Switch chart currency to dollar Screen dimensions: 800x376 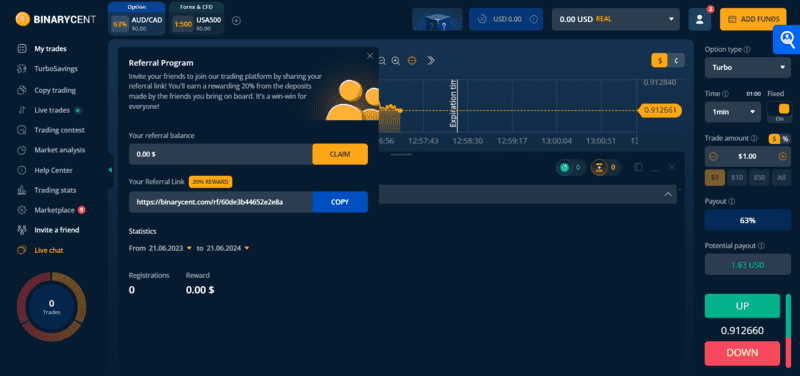point(659,60)
